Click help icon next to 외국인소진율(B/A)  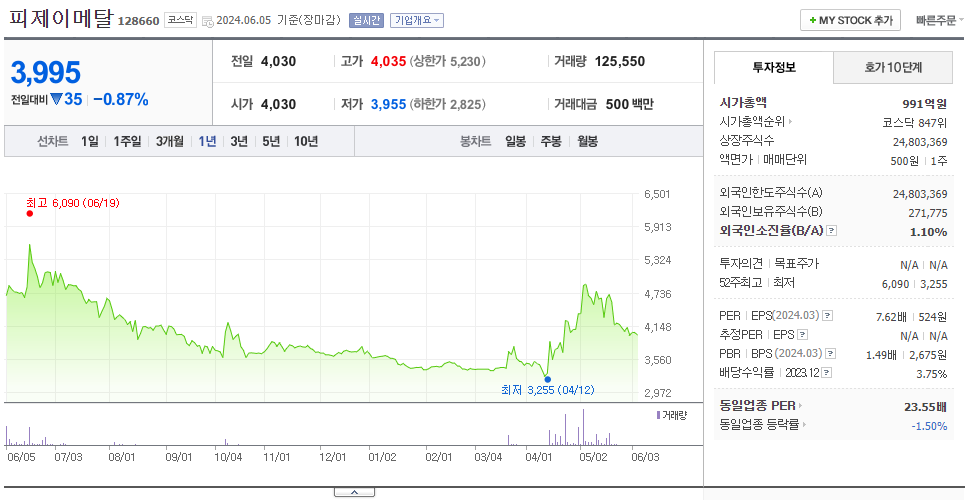point(832,231)
